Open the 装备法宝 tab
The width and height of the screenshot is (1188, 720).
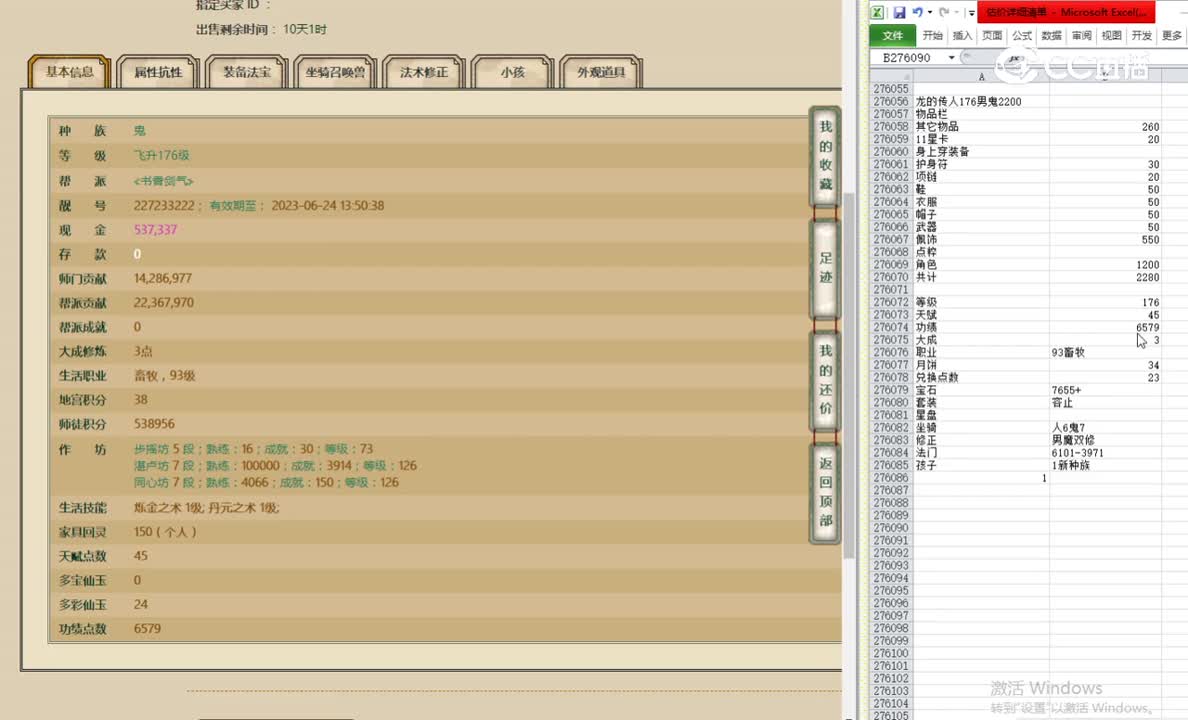coord(247,72)
